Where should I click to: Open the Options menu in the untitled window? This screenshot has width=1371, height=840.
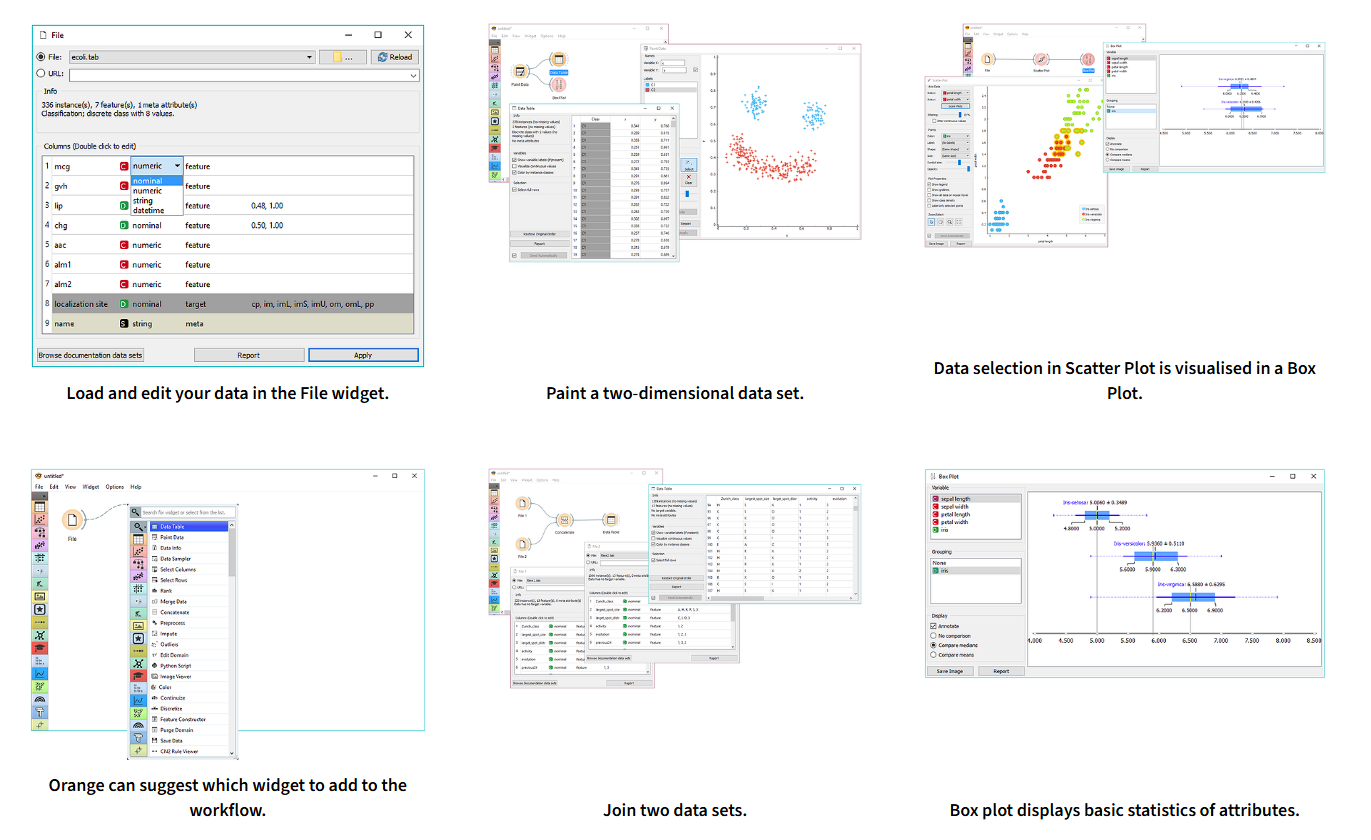pyautogui.click(x=115, y=487)
